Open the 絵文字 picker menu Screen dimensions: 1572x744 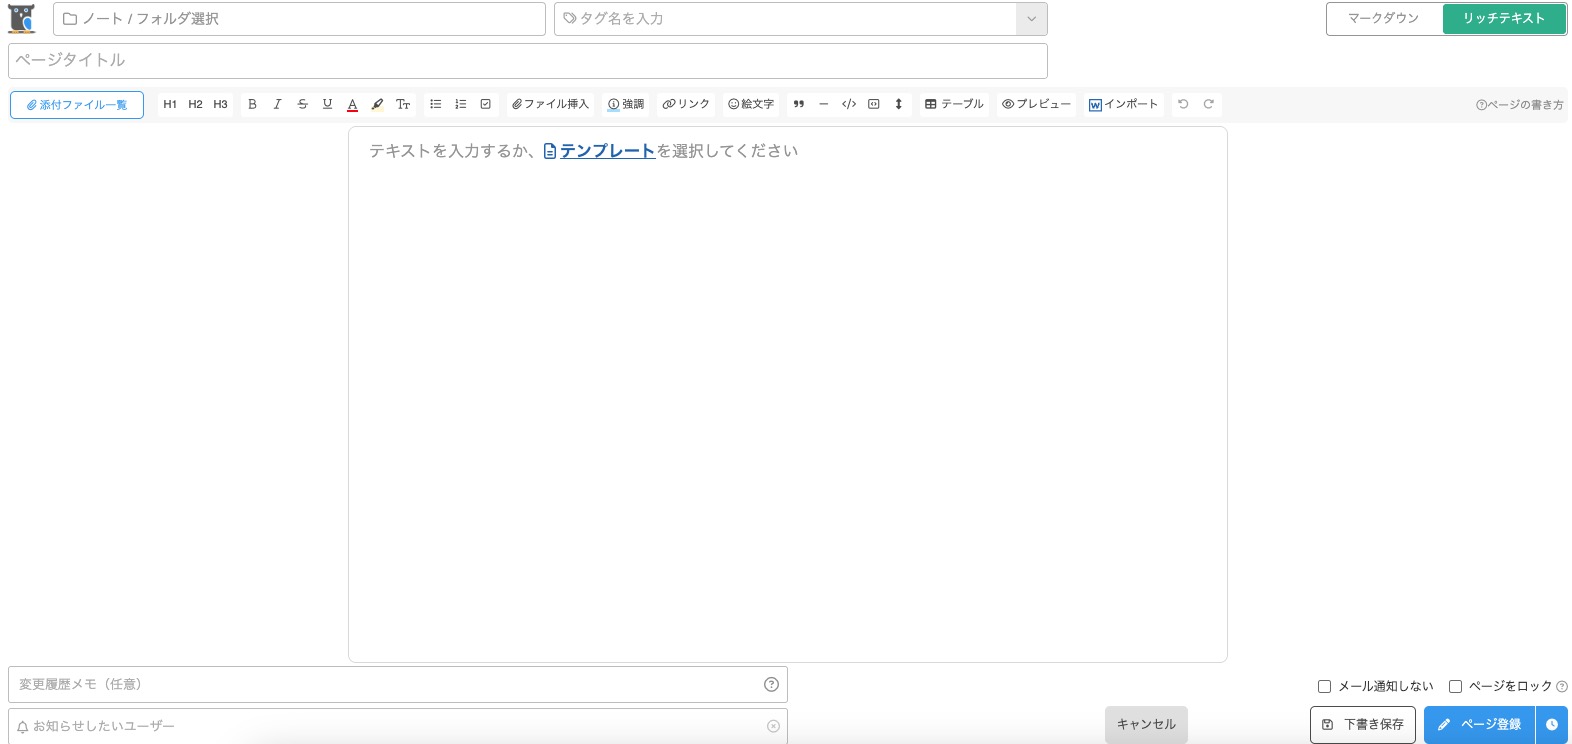click(751, 104)
